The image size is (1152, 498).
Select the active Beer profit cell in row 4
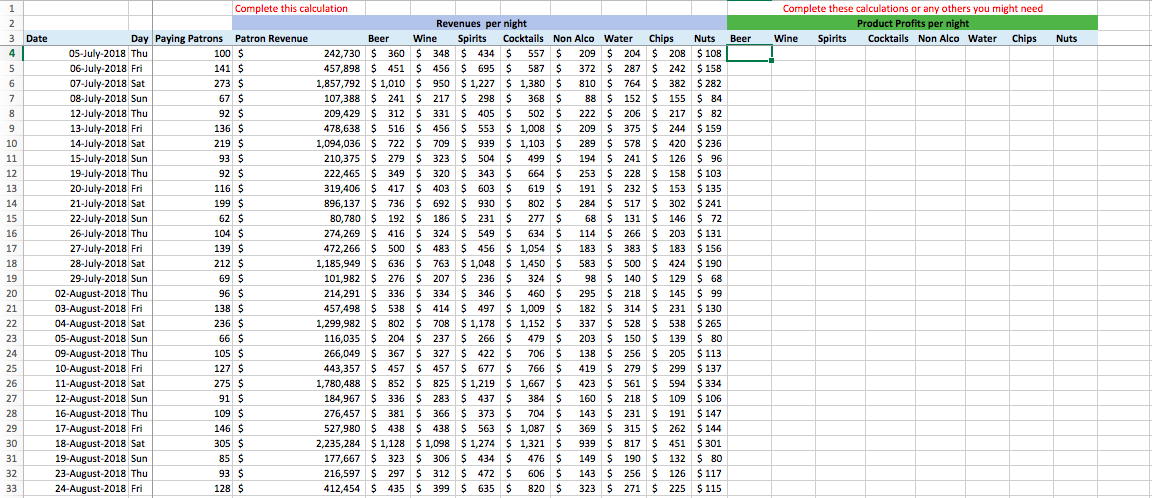pos(749,53)
